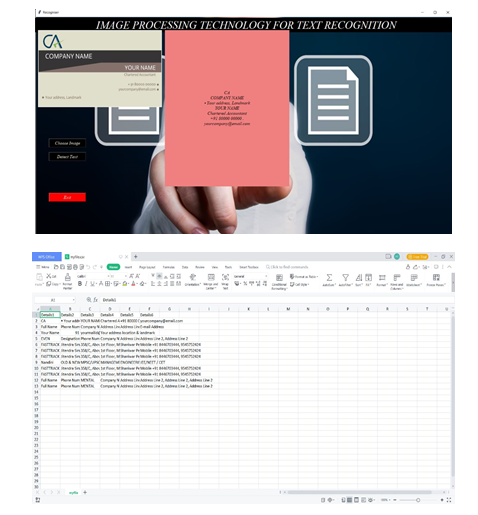478x515 pixels.
Task: Open the font name dropdown
Action: coord(93,276)
